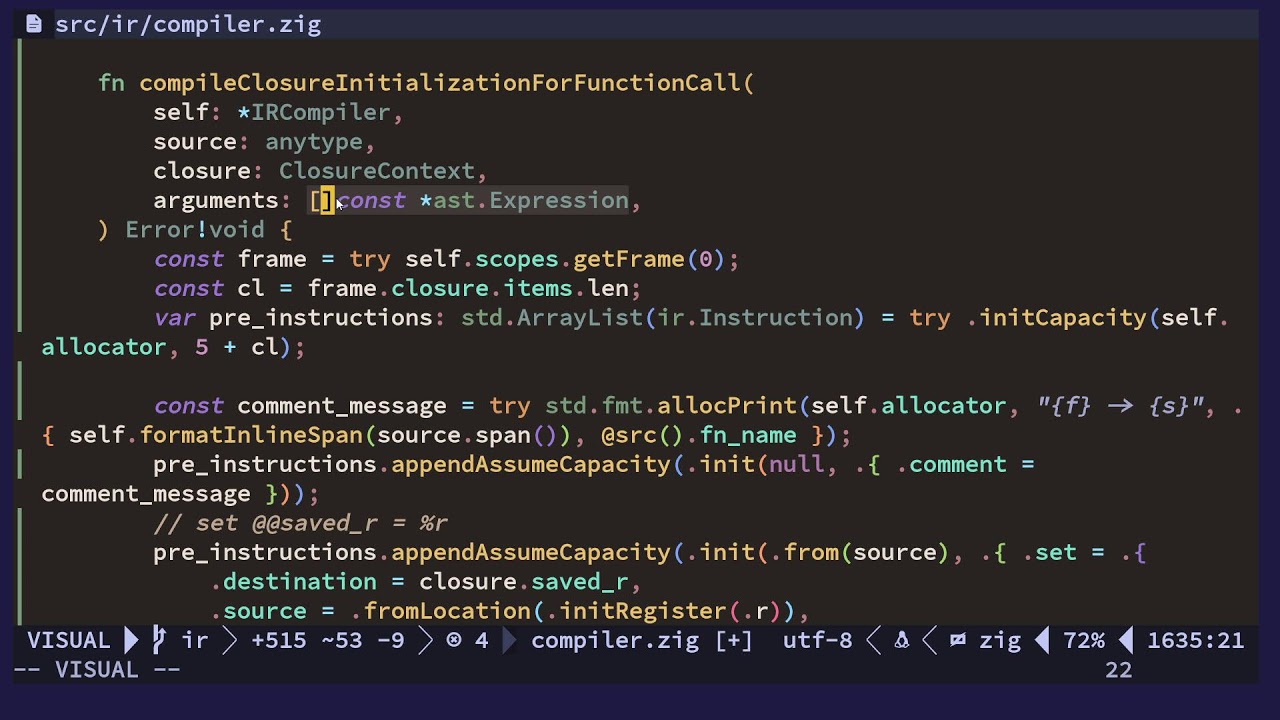Click the ~53 changed lines count

click(x=342, y=640)
